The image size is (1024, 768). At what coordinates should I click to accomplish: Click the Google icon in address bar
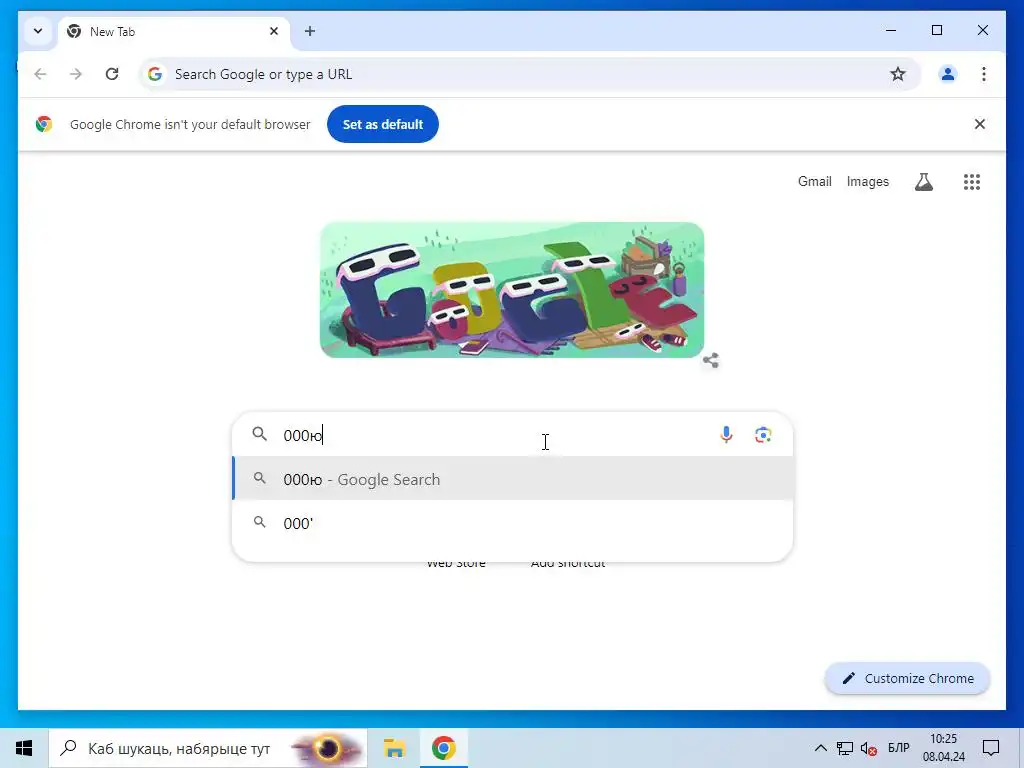coord(155,74)
